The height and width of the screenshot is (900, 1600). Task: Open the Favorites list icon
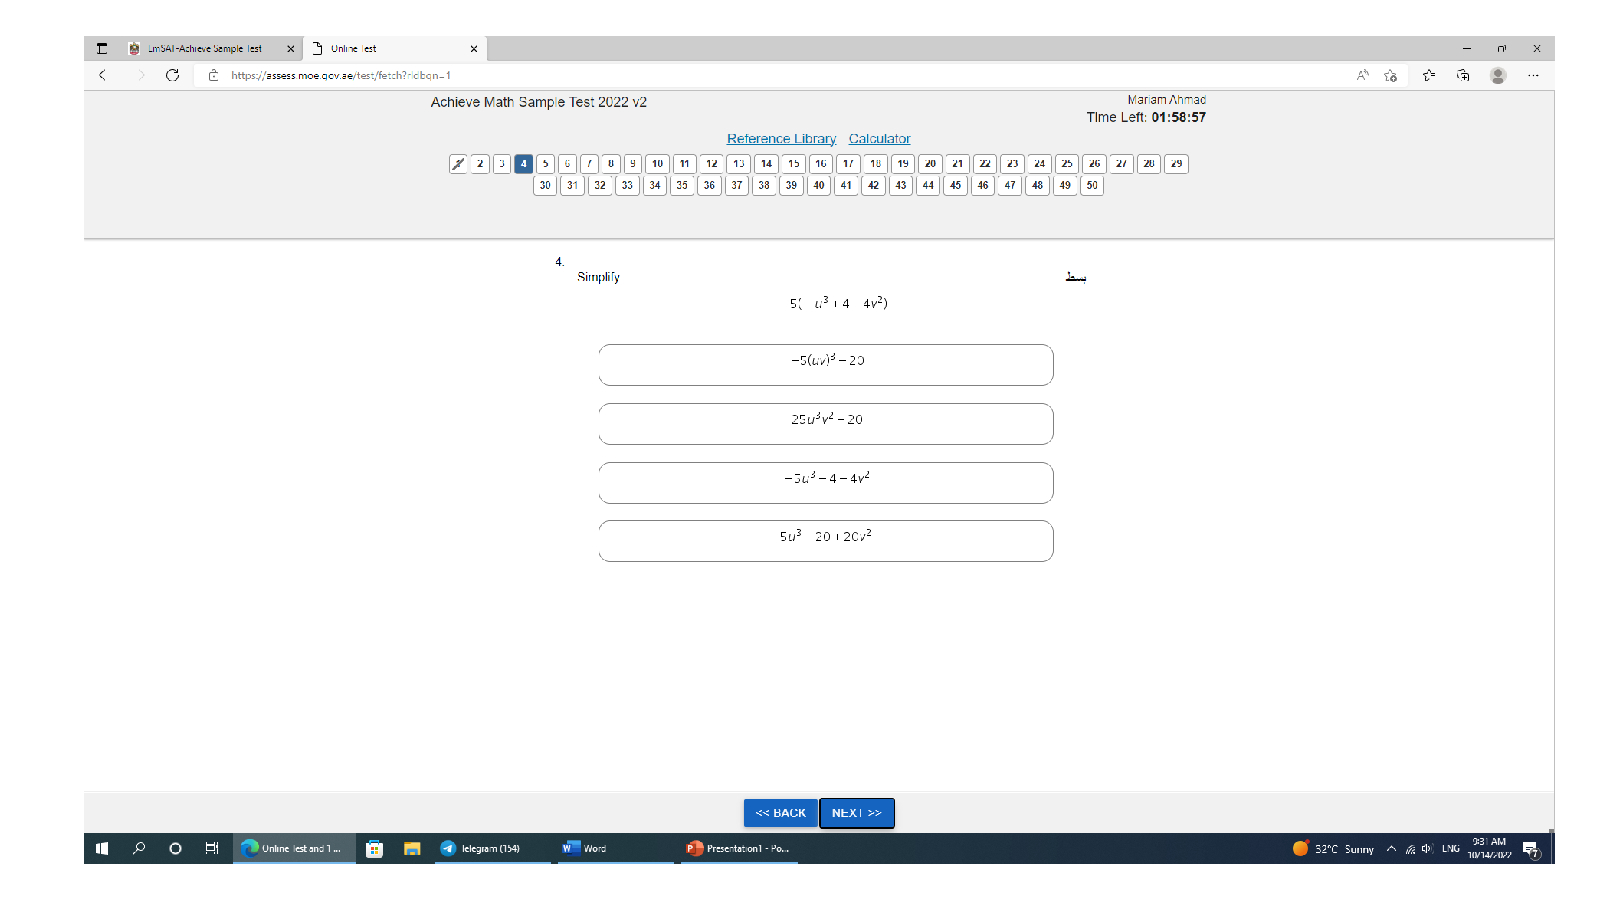1428,75
